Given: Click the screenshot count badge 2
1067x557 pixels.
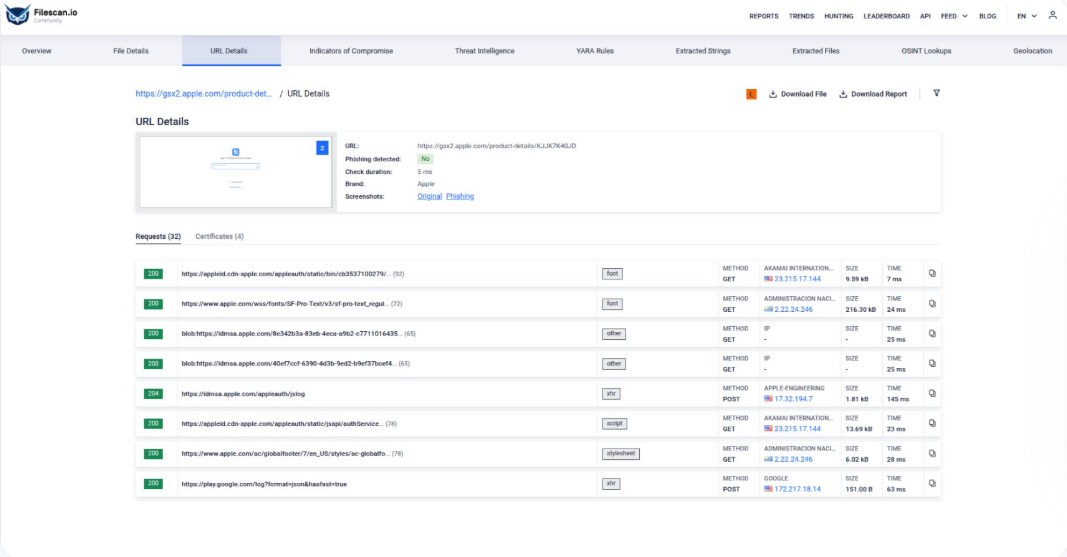Looking at the screenshot, I should pyautogui.click(x=322, y=148).
